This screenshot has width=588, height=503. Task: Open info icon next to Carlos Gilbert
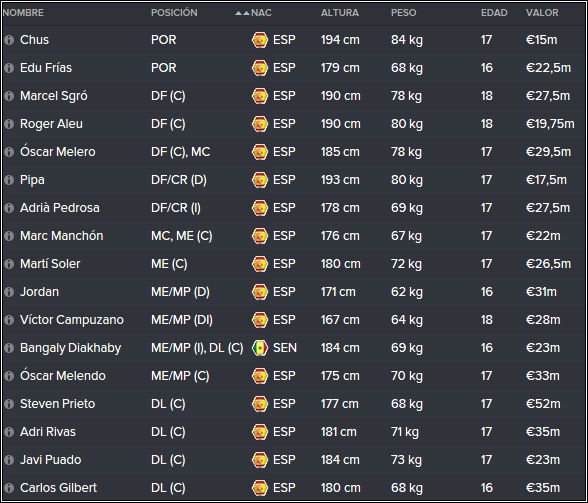[9, 488]
